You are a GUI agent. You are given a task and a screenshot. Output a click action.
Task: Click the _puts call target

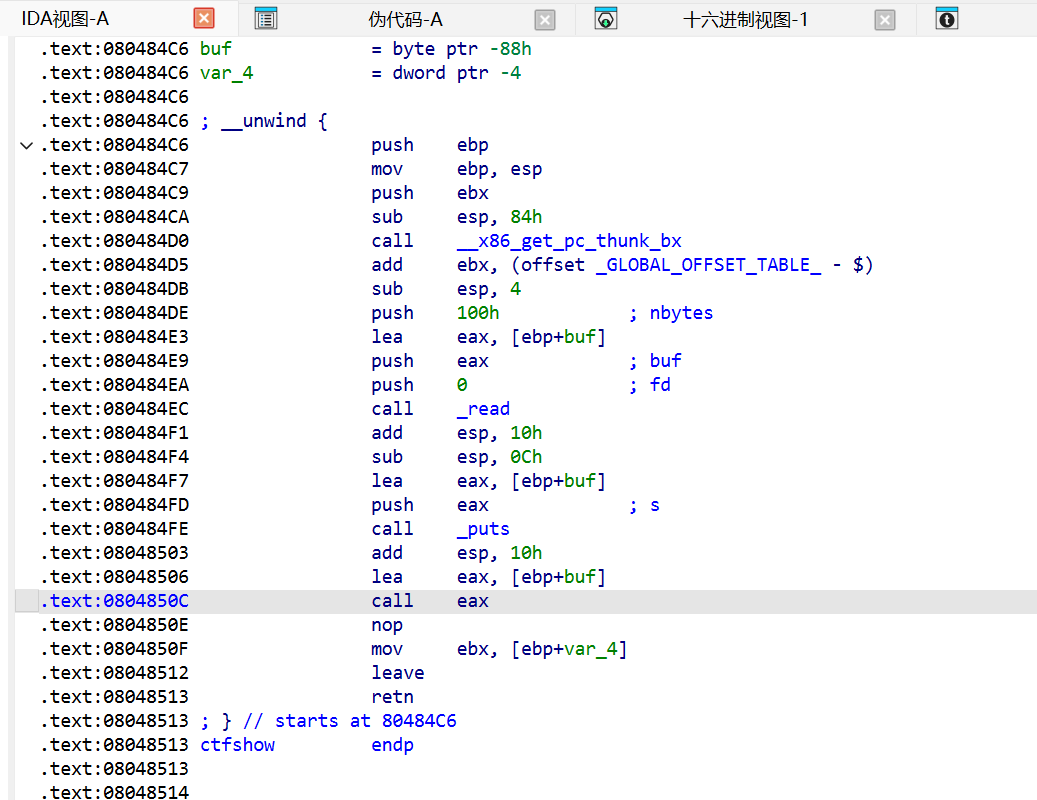click(483, 529)
